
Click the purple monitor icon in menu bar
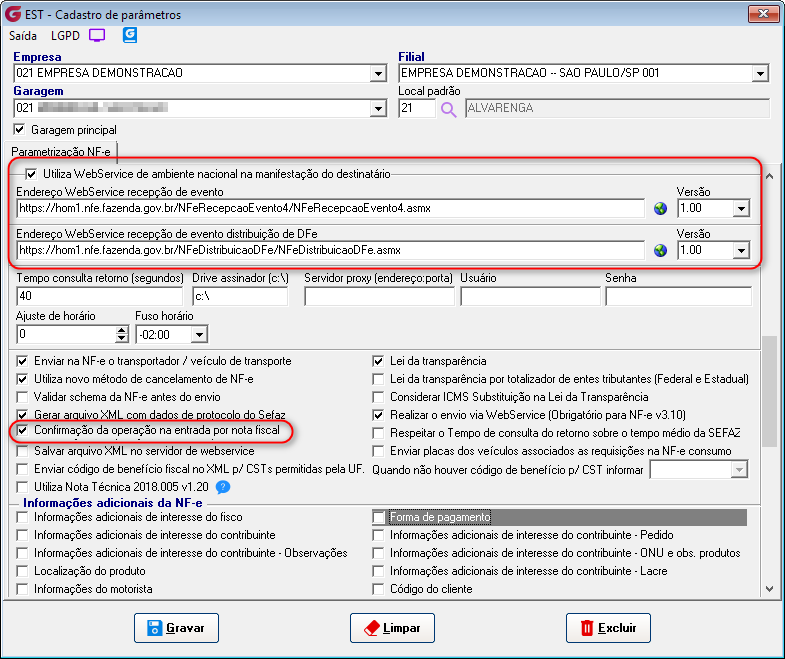97,36
